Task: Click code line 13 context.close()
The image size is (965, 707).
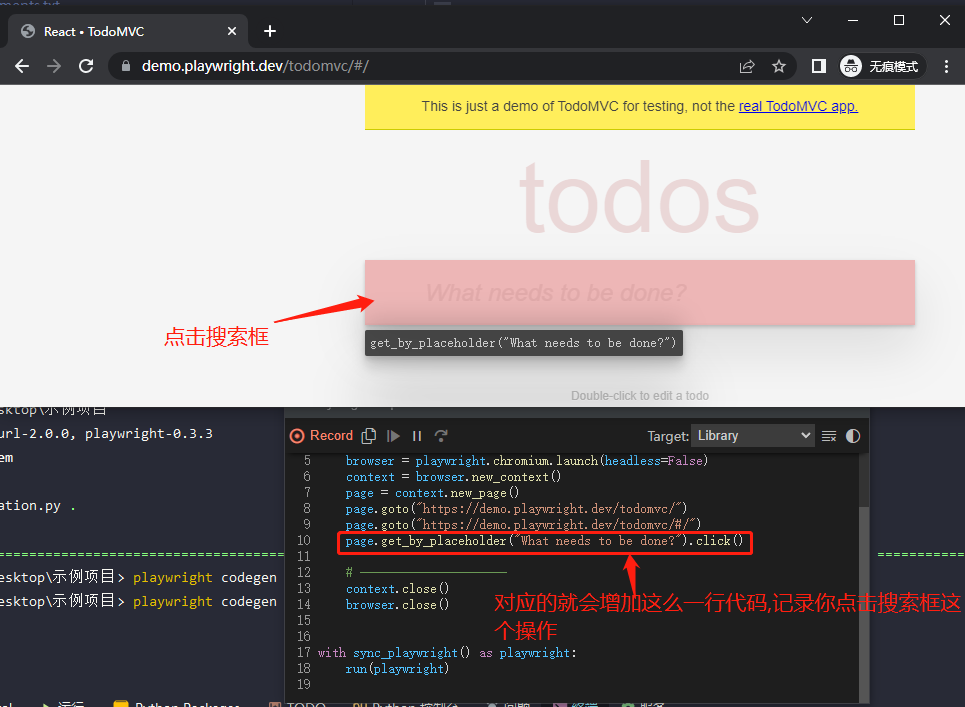Action: 397,589
